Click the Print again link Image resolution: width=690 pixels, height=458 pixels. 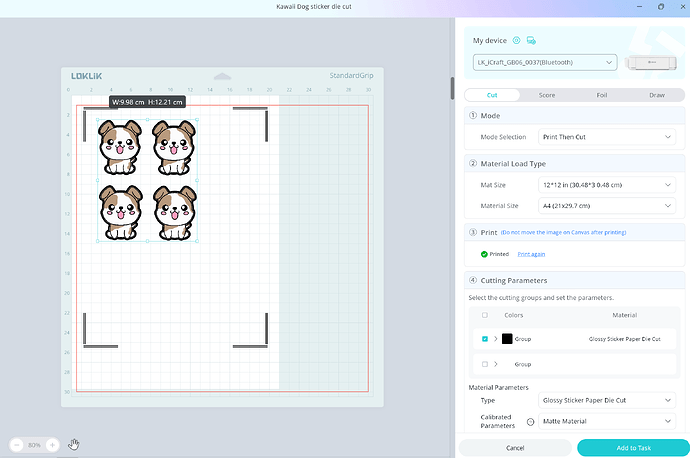(x=531, y=254)
